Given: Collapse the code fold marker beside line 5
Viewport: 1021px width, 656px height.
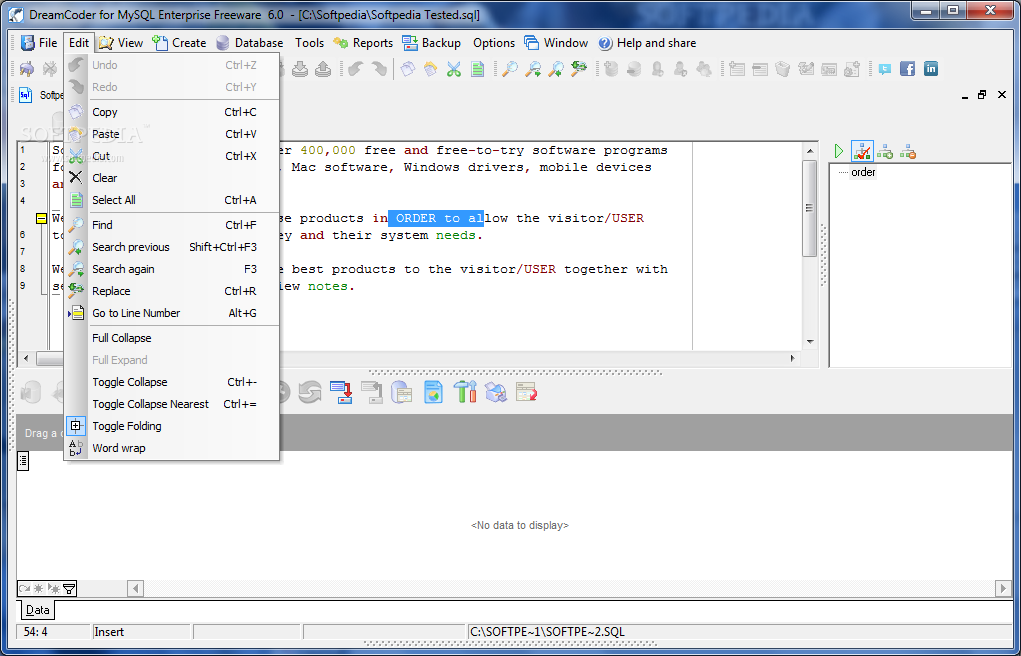Looking at the screenshot, I should tap(41, 219).
